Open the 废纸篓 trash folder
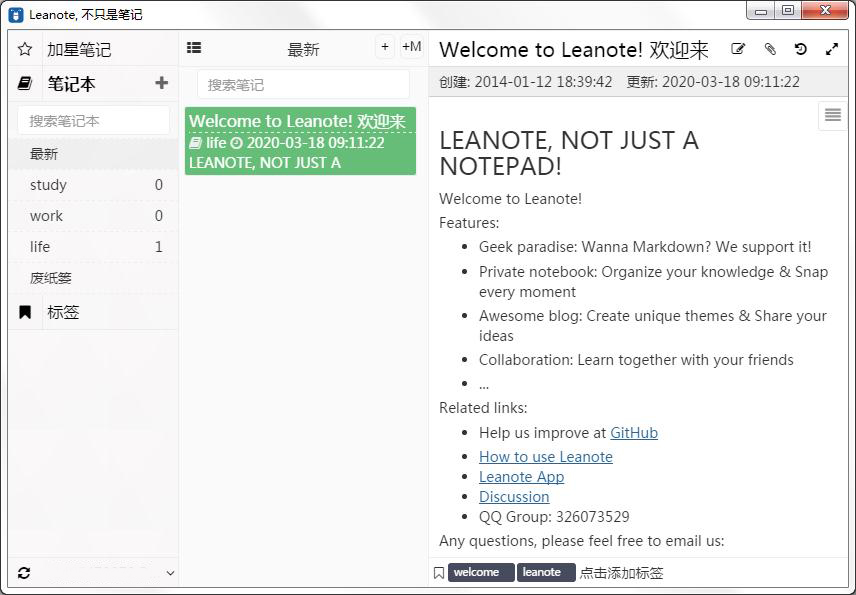The image size is (856, 595). pos(51,278)
